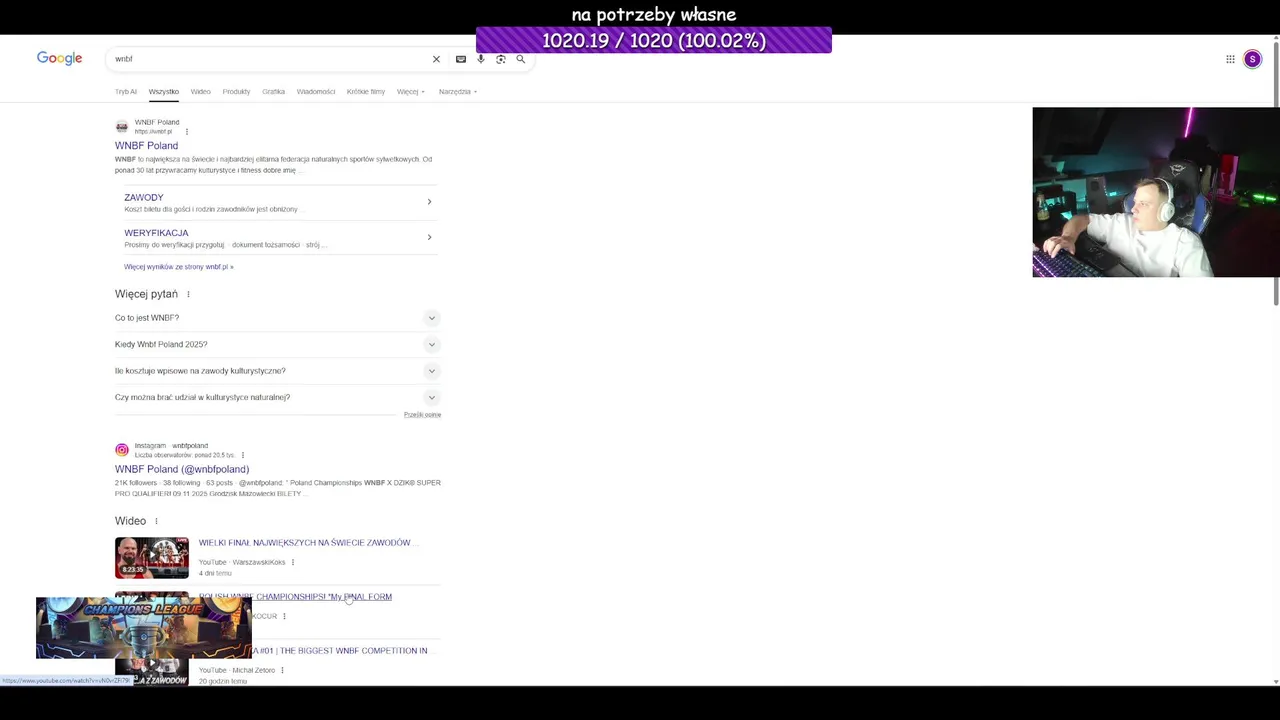Open the Google account avatar
The image size is (1280, 720).
(1252, 59)
